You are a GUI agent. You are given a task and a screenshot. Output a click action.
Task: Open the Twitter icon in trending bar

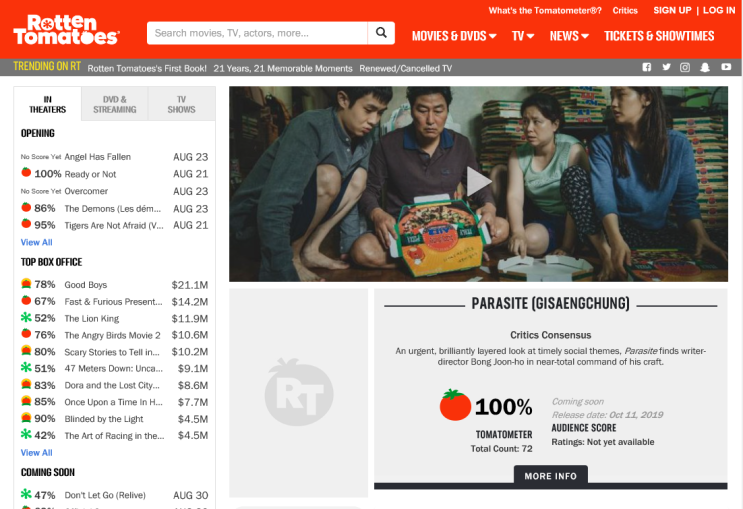pos(666,67)
